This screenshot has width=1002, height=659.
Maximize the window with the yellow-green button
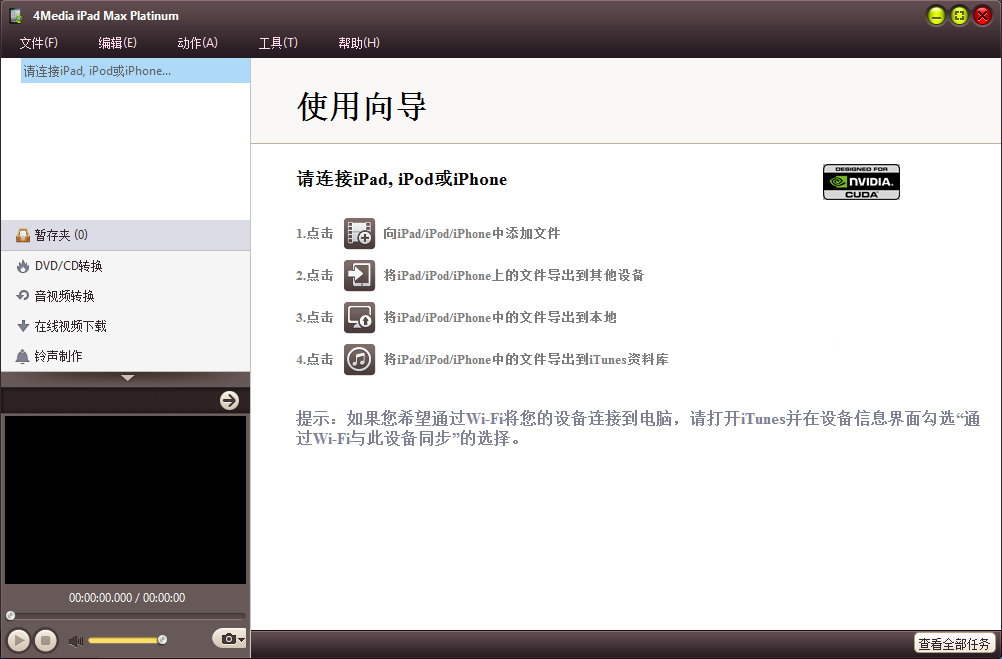[x=959, y=15]
